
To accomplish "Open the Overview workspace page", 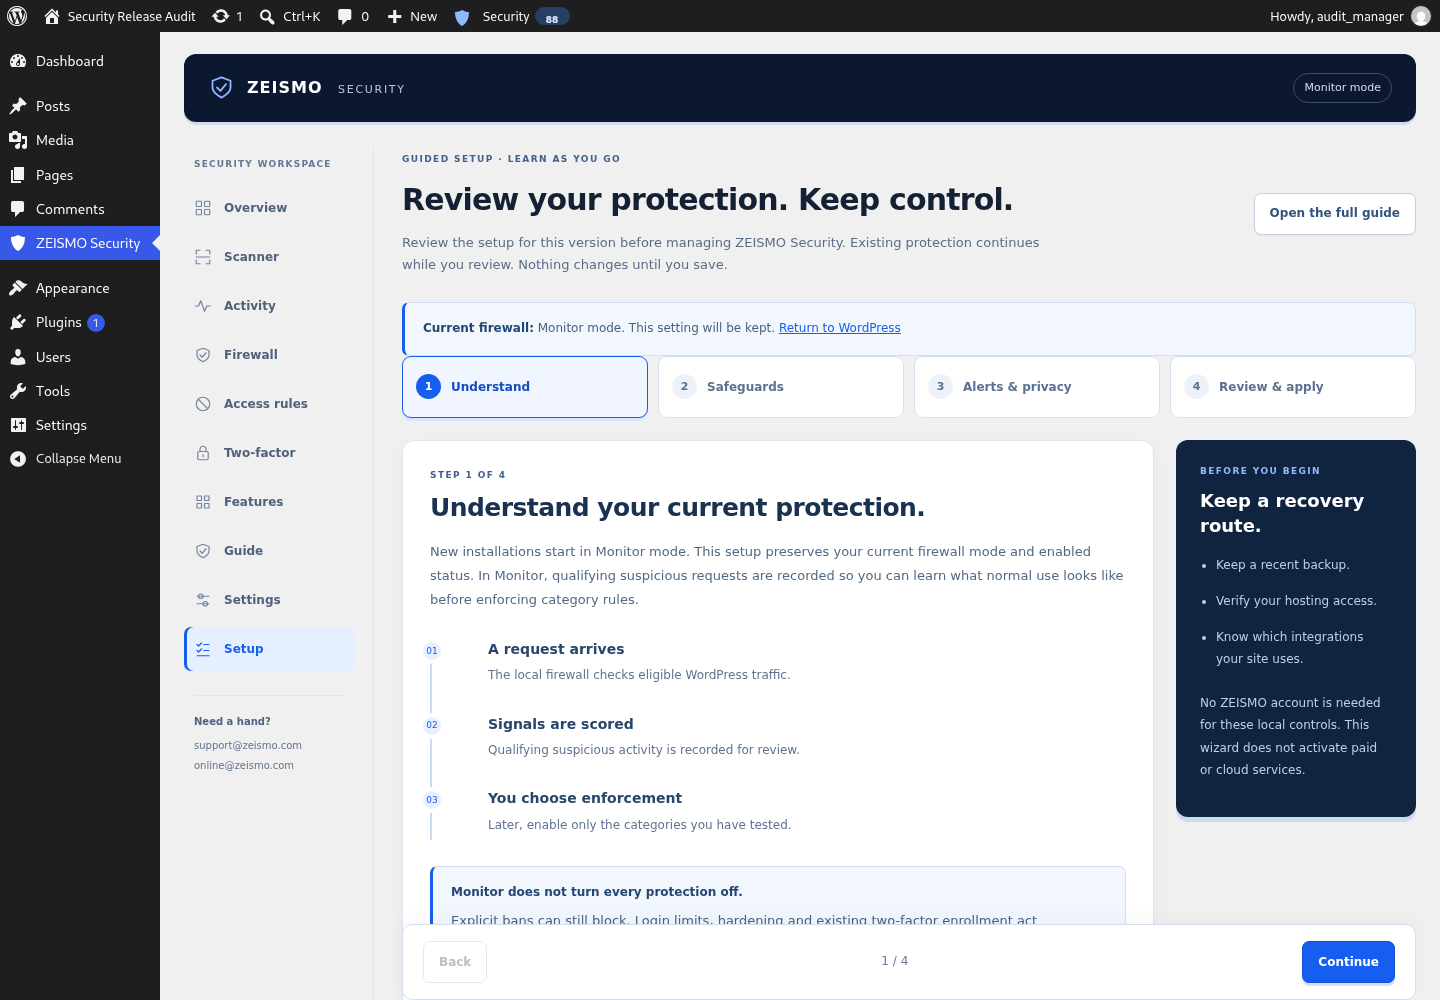I will coord(270,208).
